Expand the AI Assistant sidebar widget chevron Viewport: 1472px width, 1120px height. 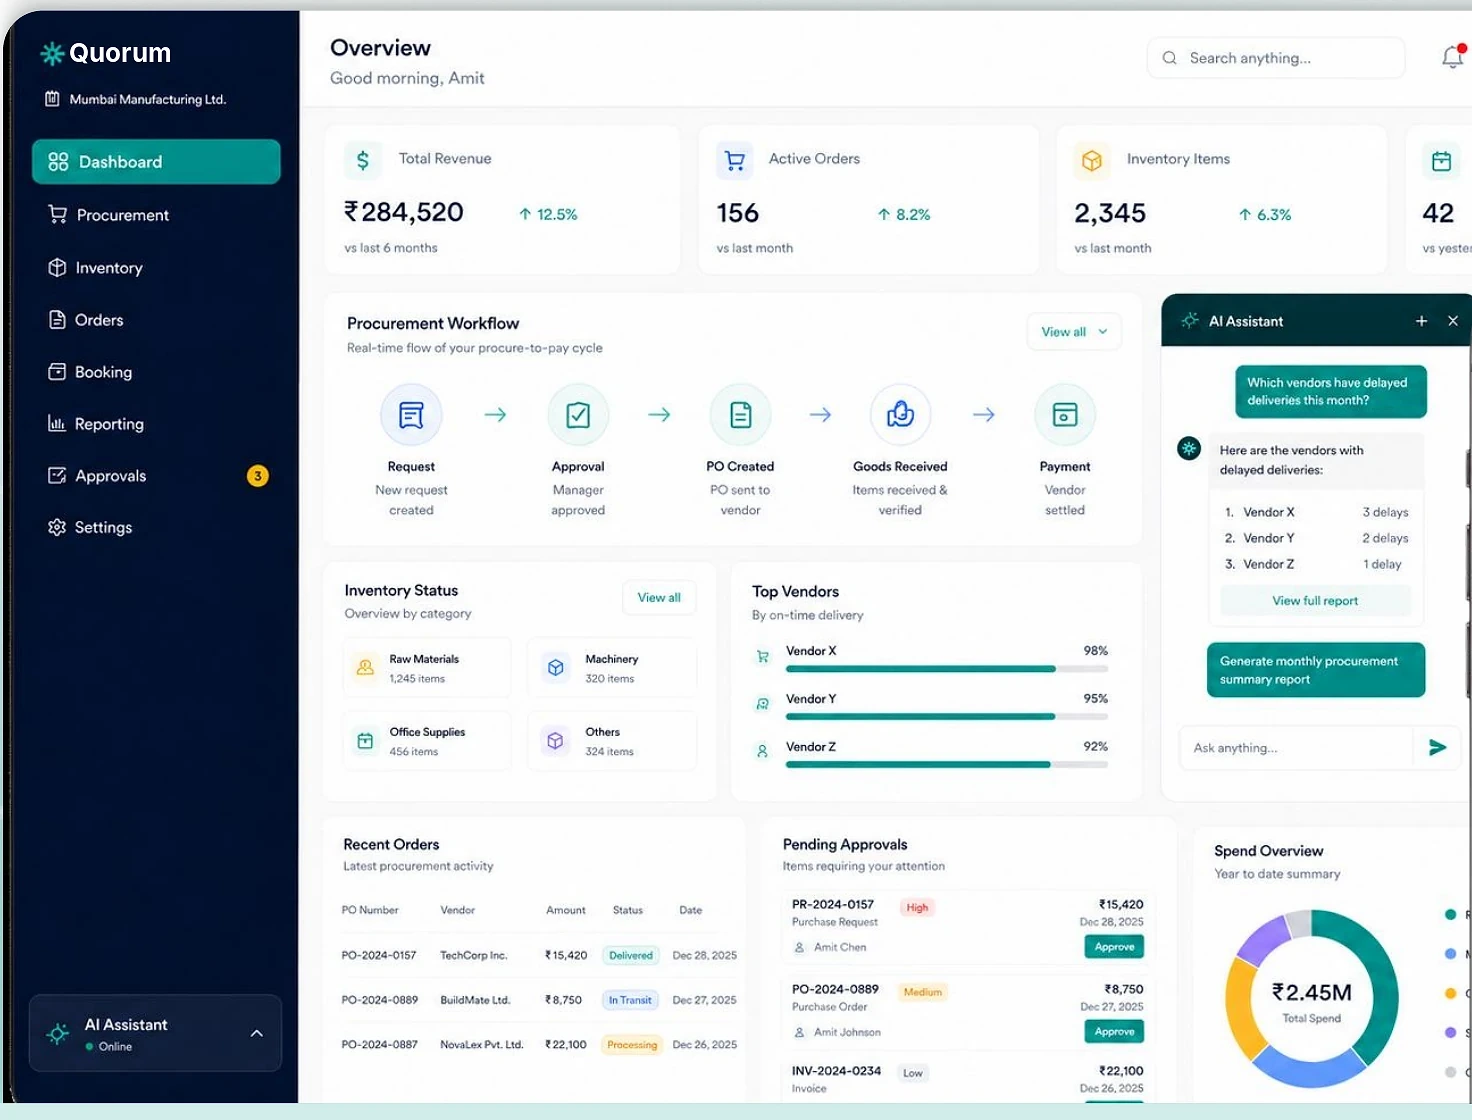pyautogui.click(x=257, y=1034)
